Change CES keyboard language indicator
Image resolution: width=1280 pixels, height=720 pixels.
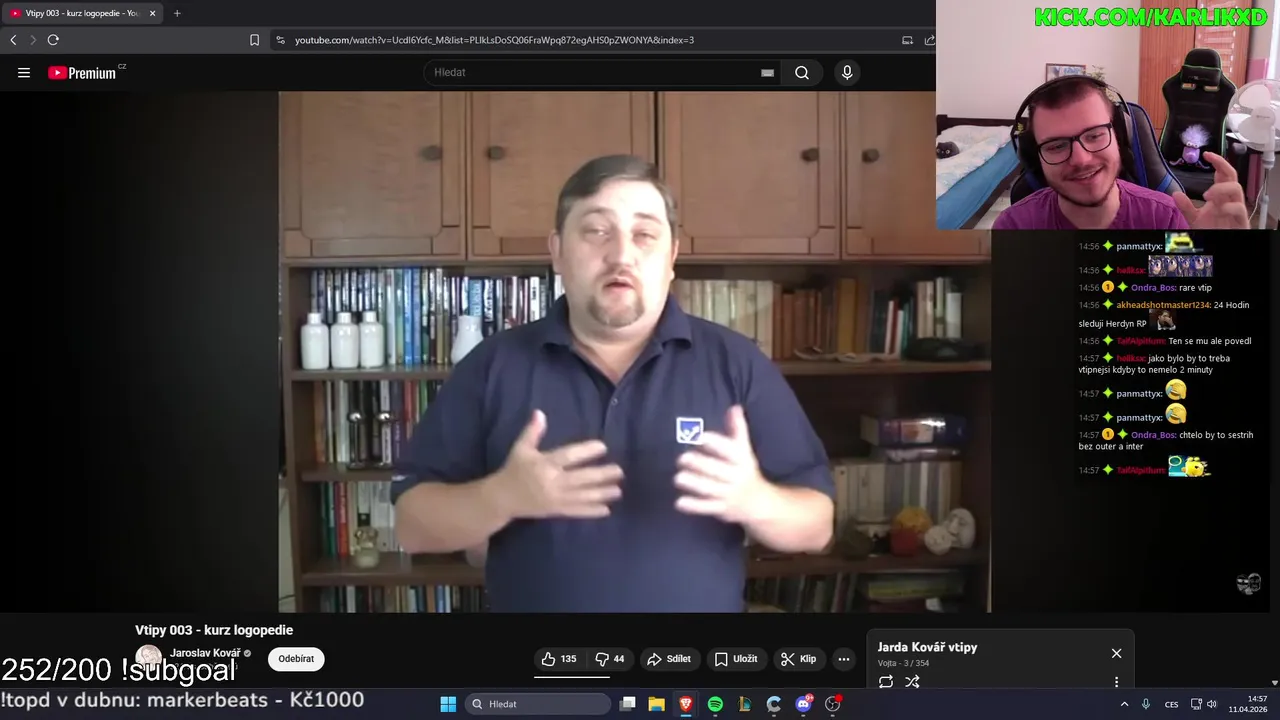[x=1172, y=704]
